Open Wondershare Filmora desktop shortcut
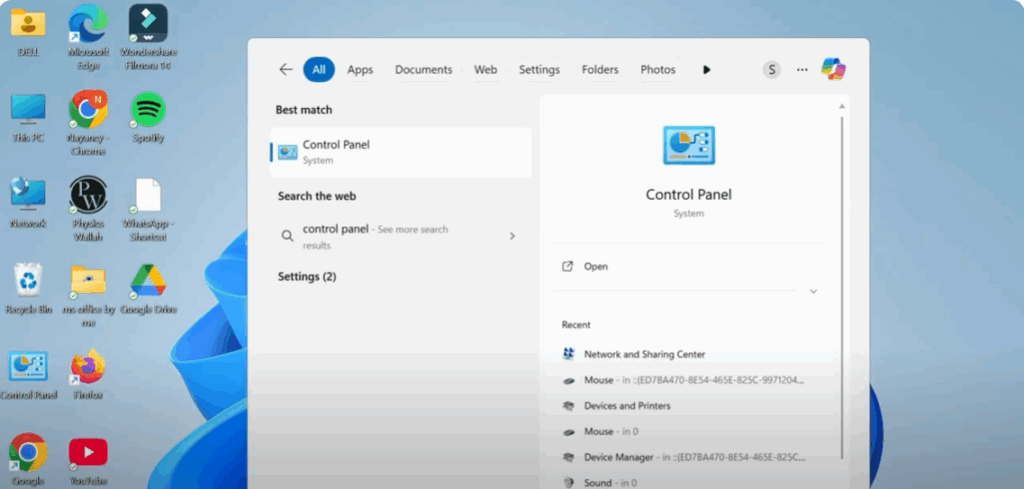Viewport: 1024px width, 489px height. coord(148,23)
